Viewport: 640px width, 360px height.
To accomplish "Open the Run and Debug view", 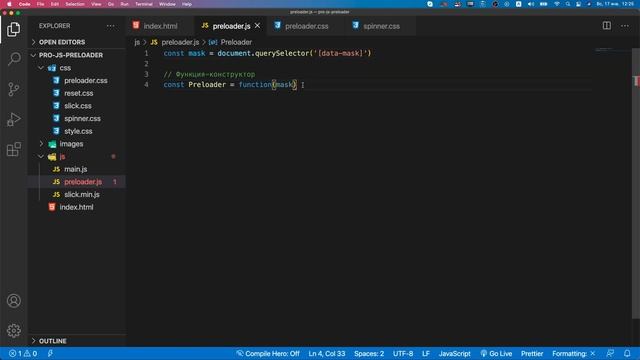I will coord(13,119).
